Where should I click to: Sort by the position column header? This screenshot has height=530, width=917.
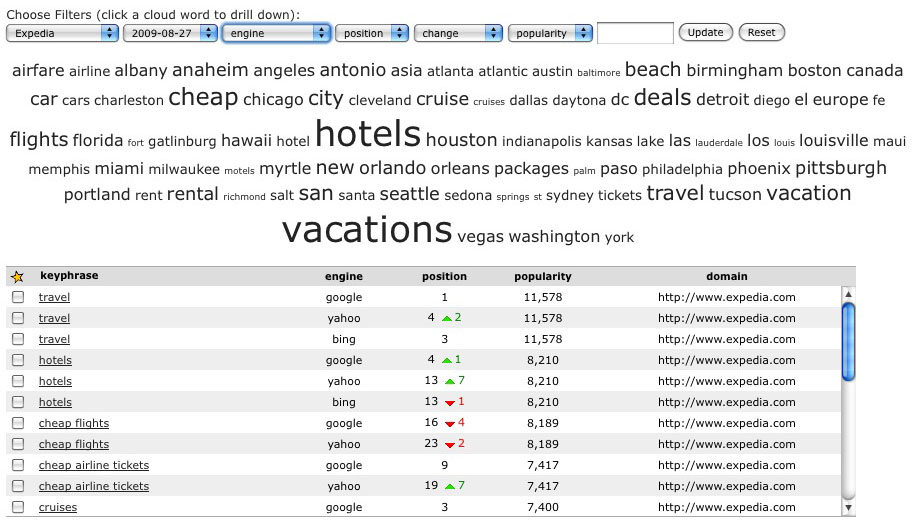(444, 276)
